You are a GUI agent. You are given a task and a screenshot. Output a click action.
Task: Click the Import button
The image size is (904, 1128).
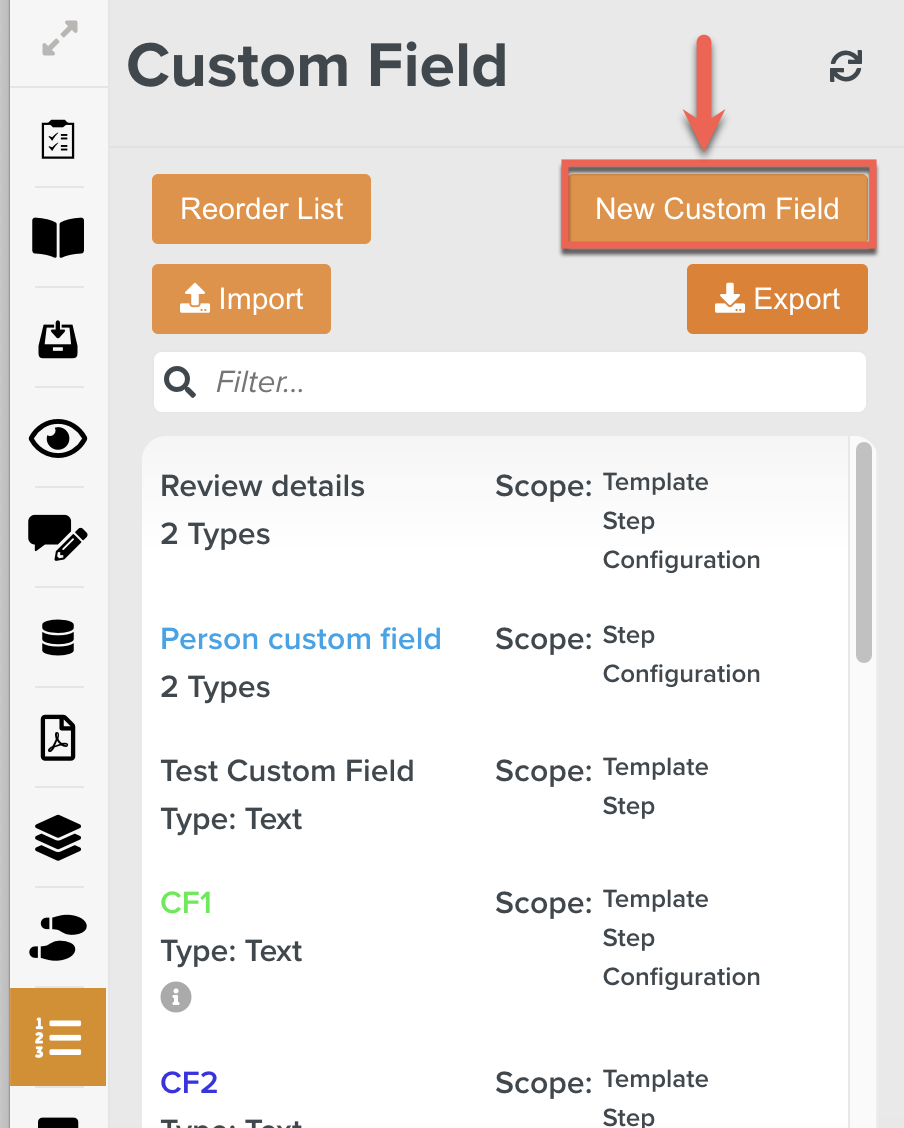click(x=241, y=299)
